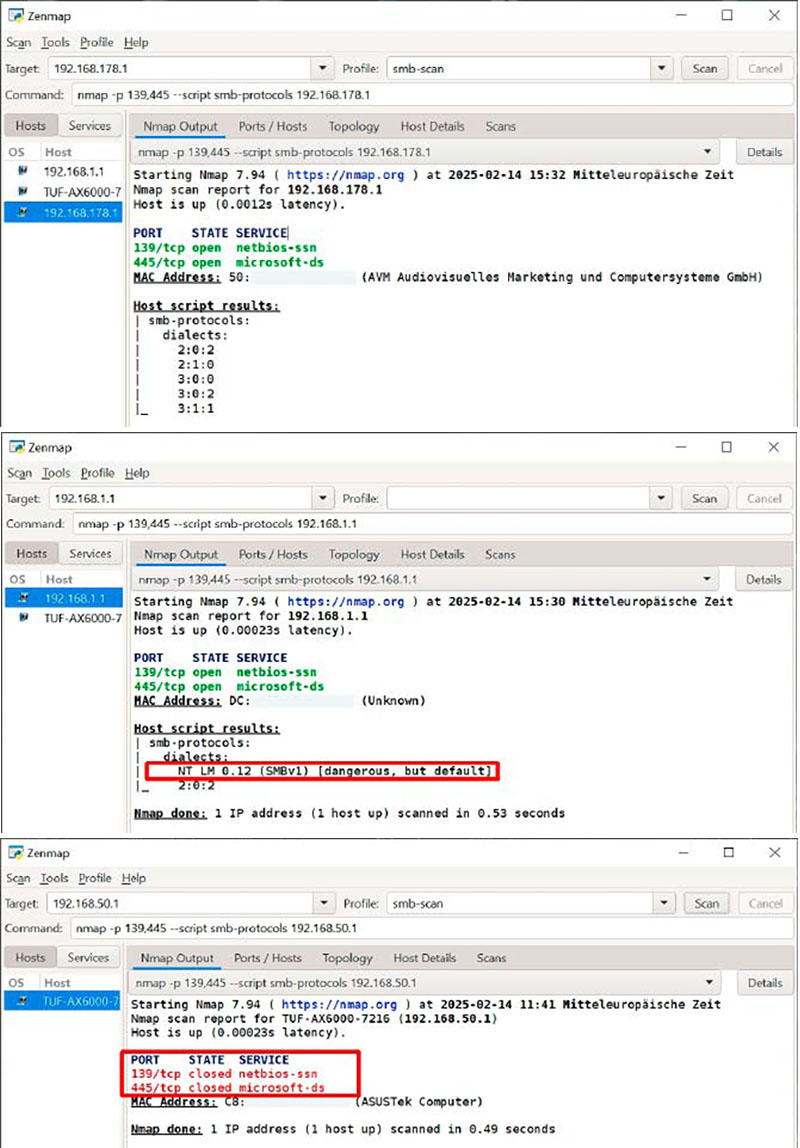The height and width of the screenshot is (1148, 800).
Task: Expand scan selector dropdown for 192.168.50.1 output
Action: [709, 983]
